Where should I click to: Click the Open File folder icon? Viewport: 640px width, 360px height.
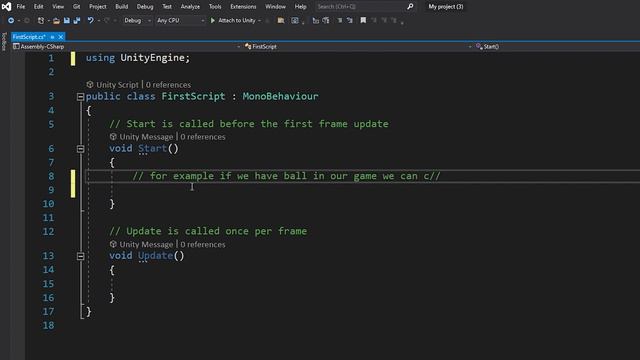(56, 20)
